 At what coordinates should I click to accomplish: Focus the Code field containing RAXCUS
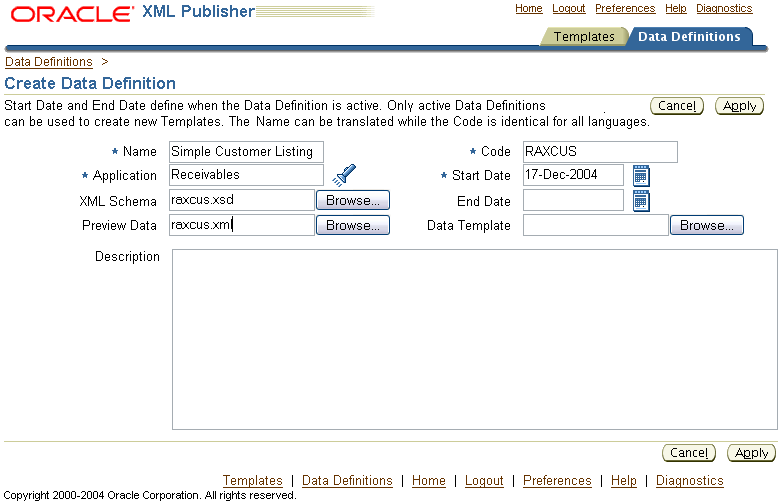600,152
